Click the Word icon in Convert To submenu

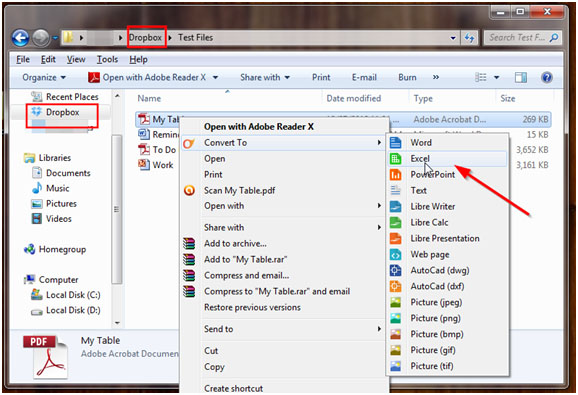coord(395,143)
